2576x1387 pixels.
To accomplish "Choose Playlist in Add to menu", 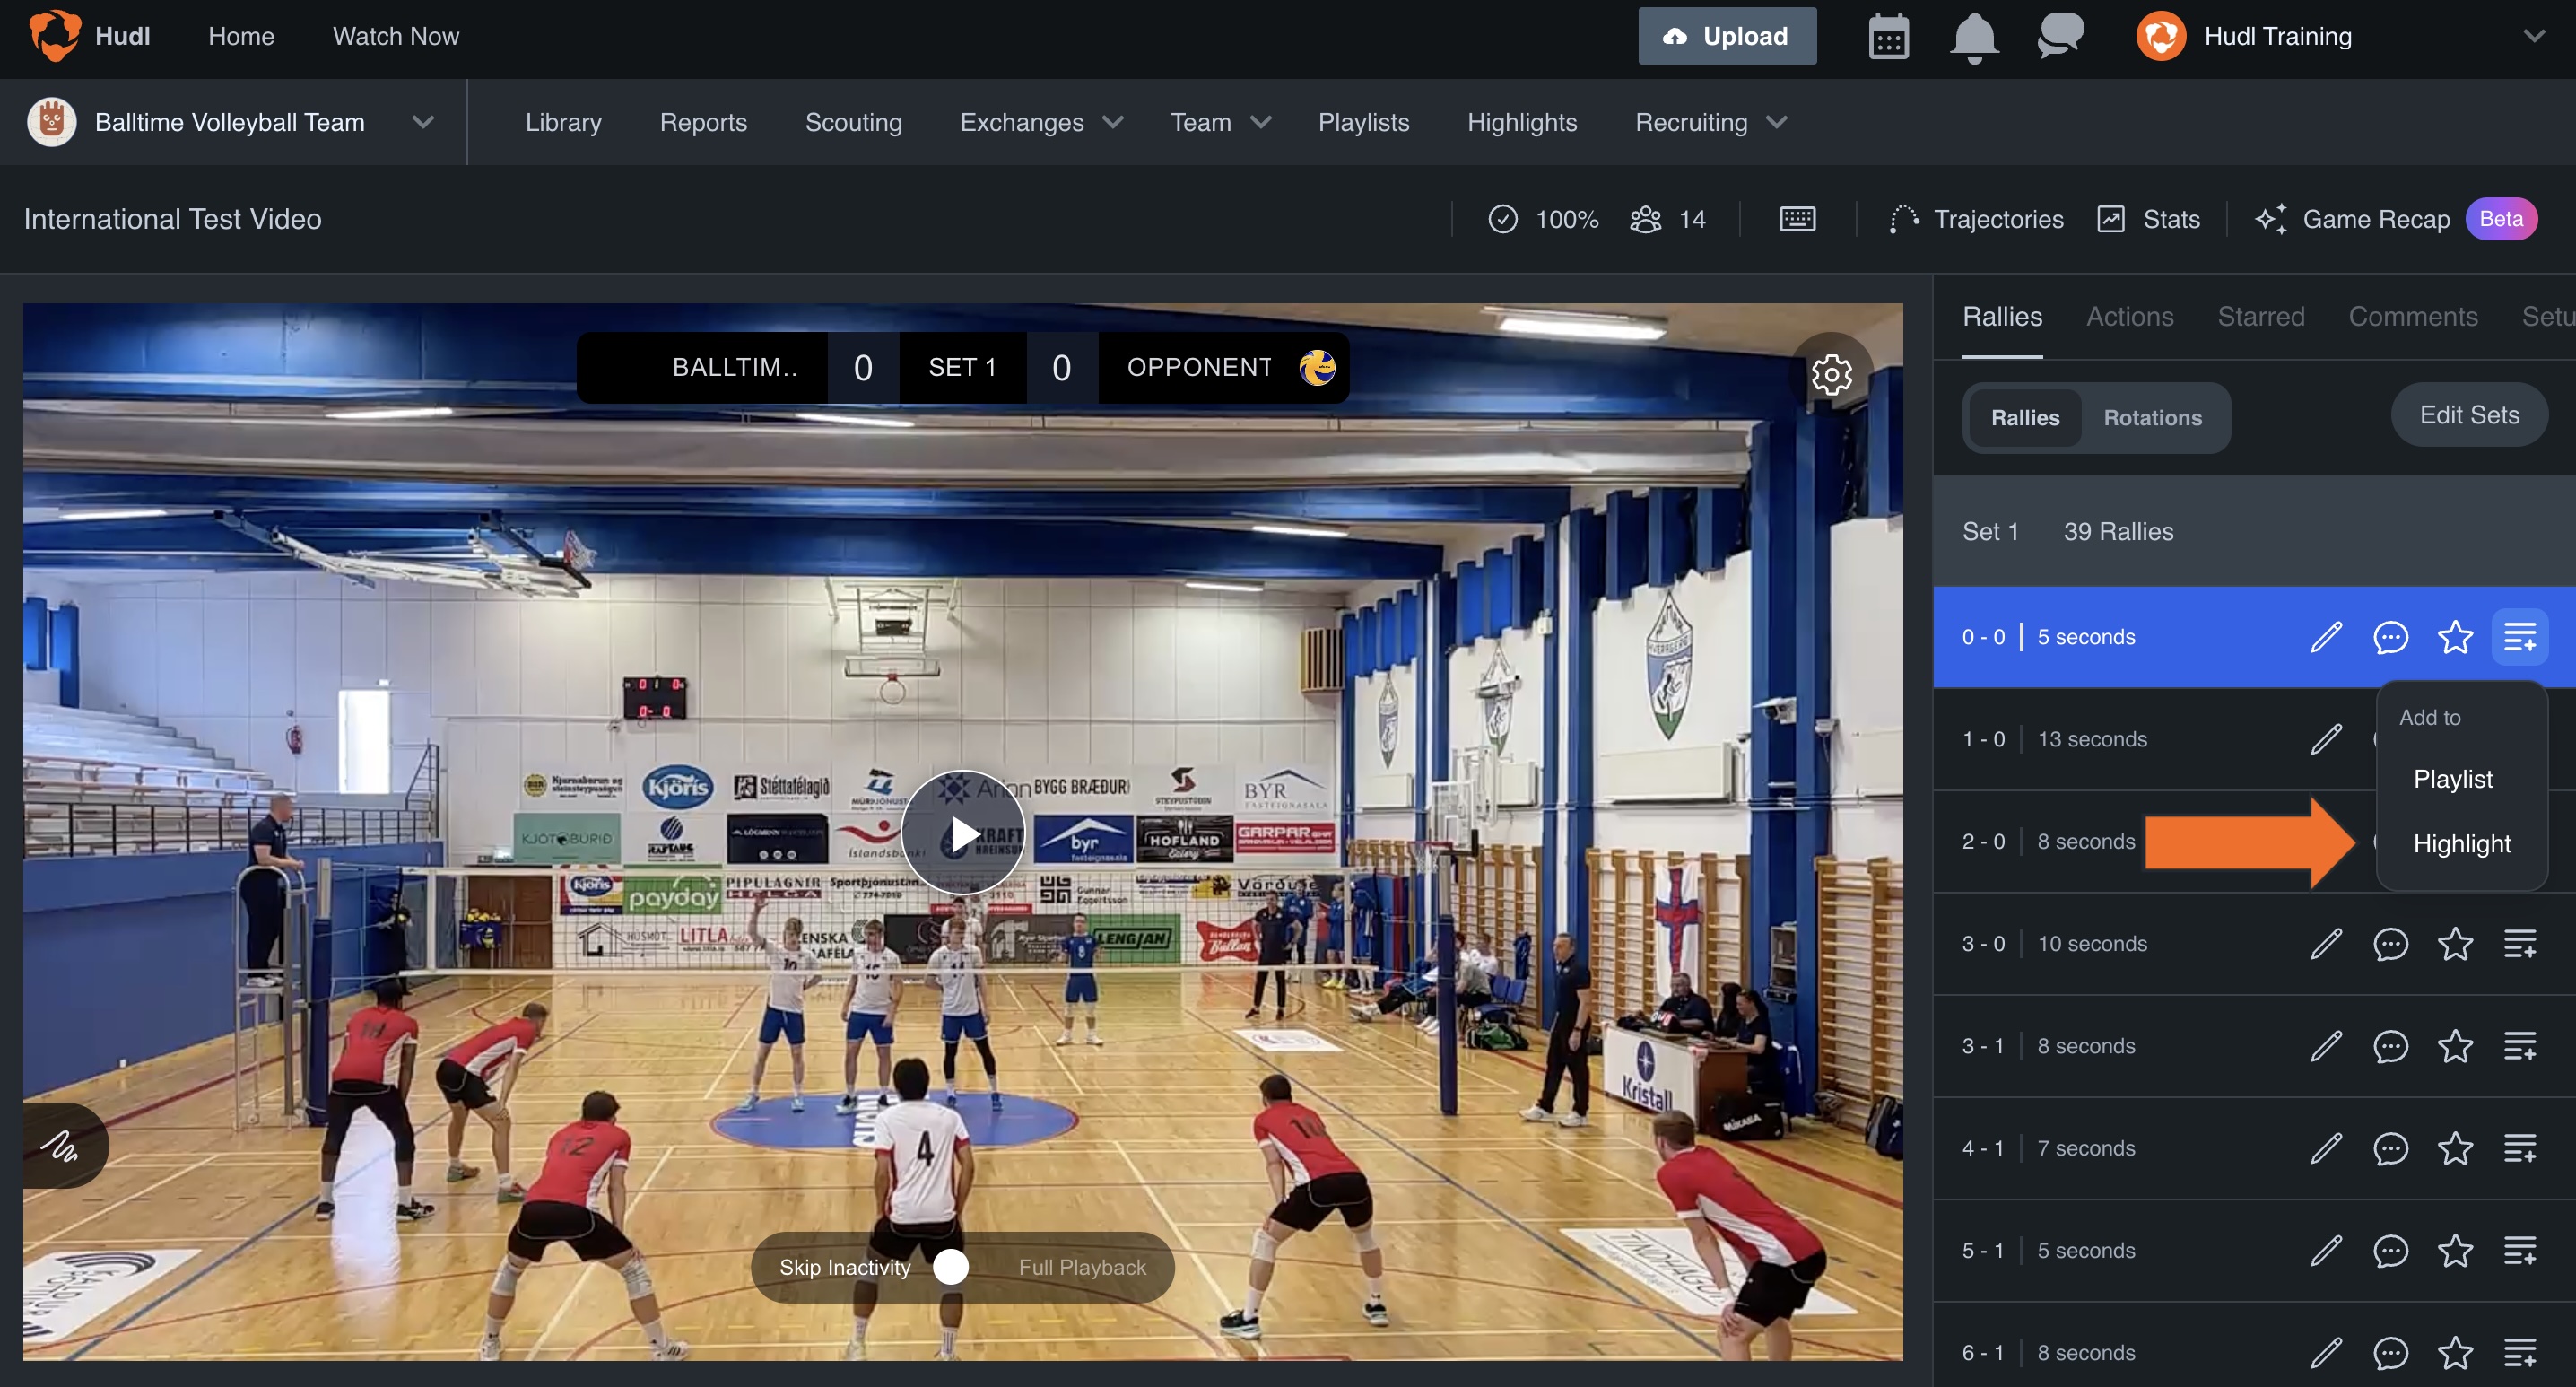I will click(x=2452, y=779).
